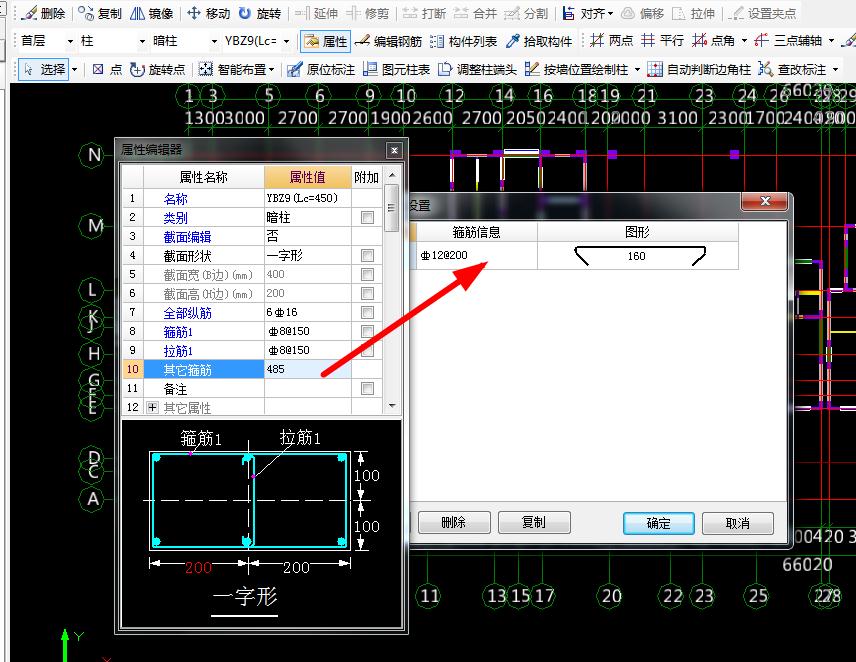This screenshot has height=662, width=856.
Task: Open the 首层 floor dropdown
Action: (70, 41)
